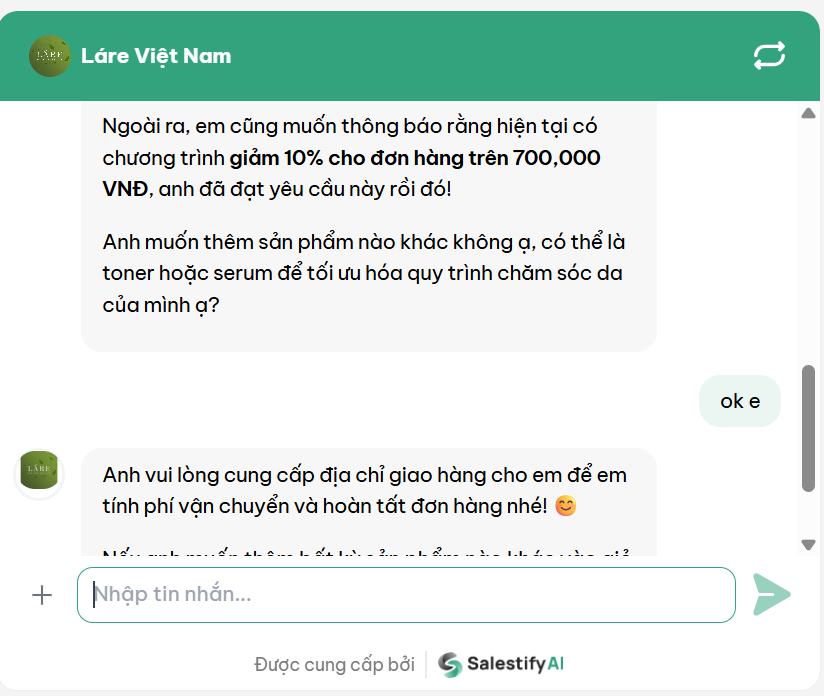Click the bot avatar beside the shipping message

point(39,472)
